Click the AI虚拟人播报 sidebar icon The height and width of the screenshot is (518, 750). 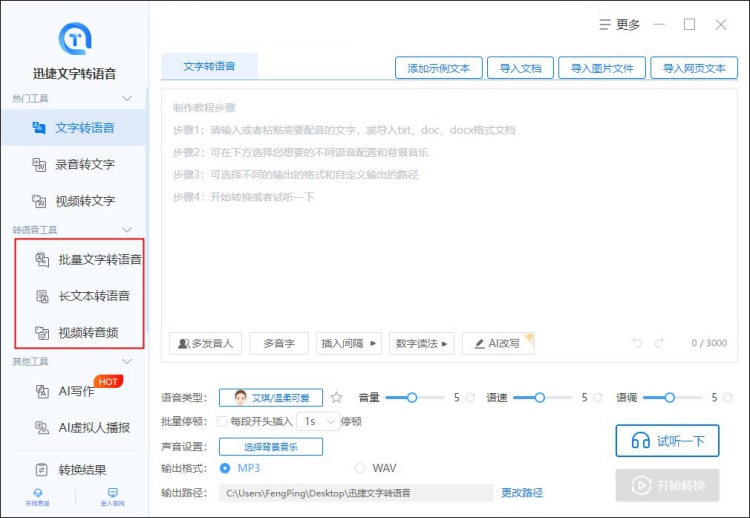[42, 428]
